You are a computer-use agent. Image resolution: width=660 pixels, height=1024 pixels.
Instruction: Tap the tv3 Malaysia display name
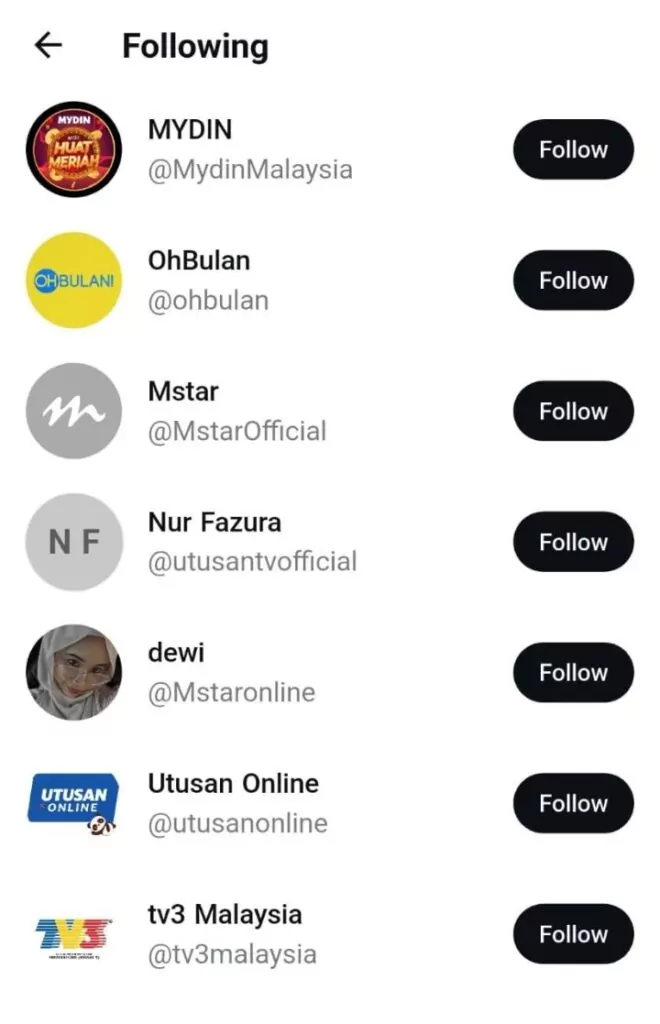click(x=224, y=914)
